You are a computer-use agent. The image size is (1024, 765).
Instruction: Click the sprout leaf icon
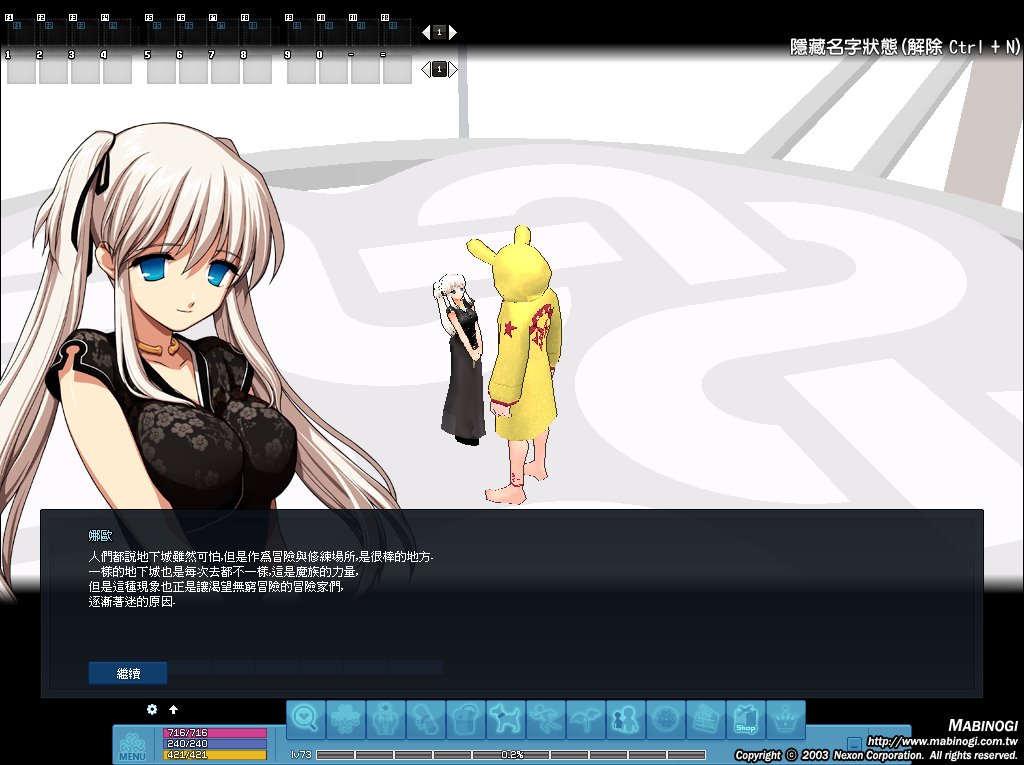tap(586, 719)
